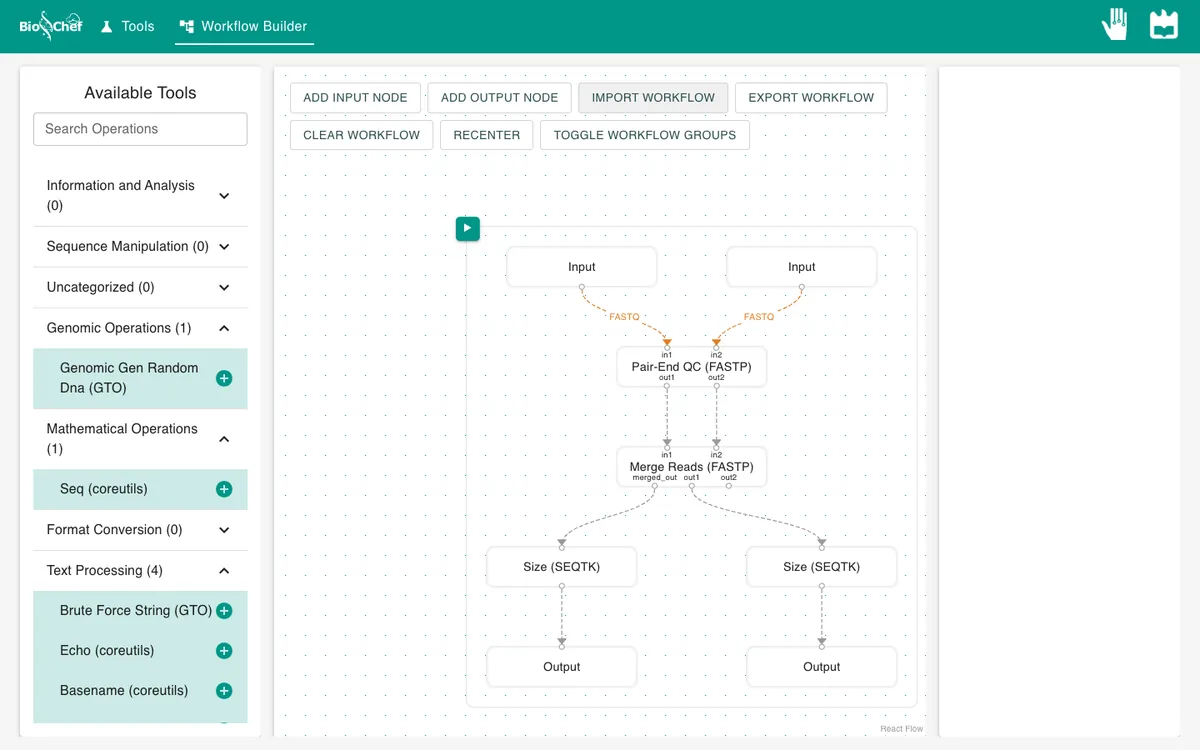Image resolution: width=1200 pixels, height=750 pixels.
Task: Select the Merge Reads (FASTP) node
Action: [692, 467]
